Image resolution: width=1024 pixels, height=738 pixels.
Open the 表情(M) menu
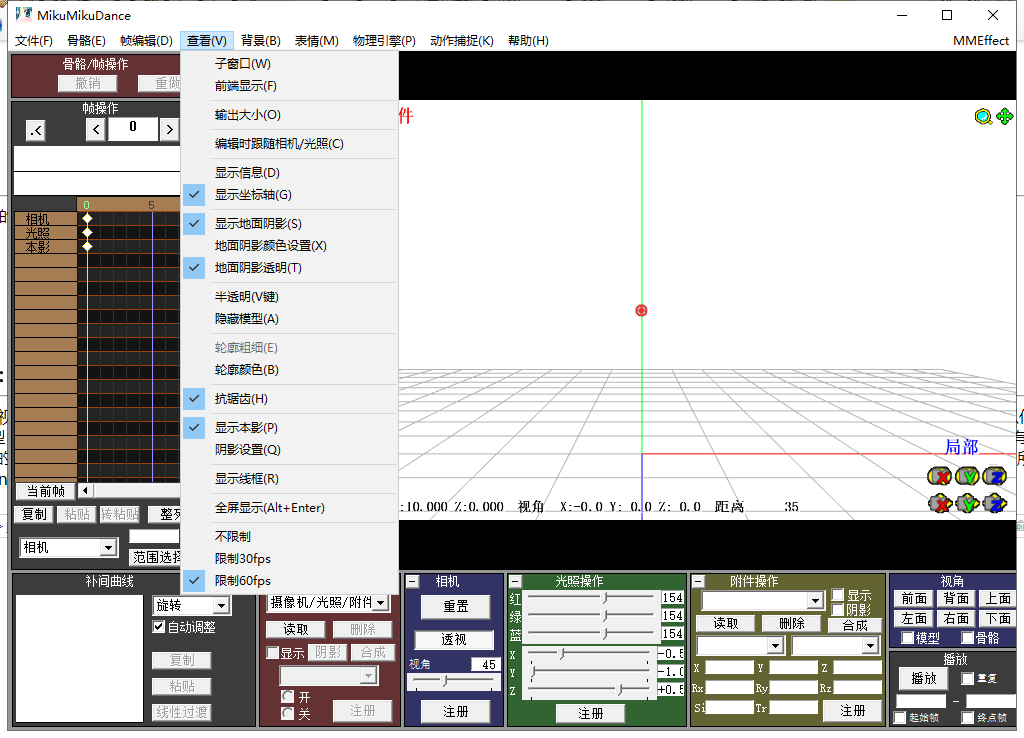(317, 40)
